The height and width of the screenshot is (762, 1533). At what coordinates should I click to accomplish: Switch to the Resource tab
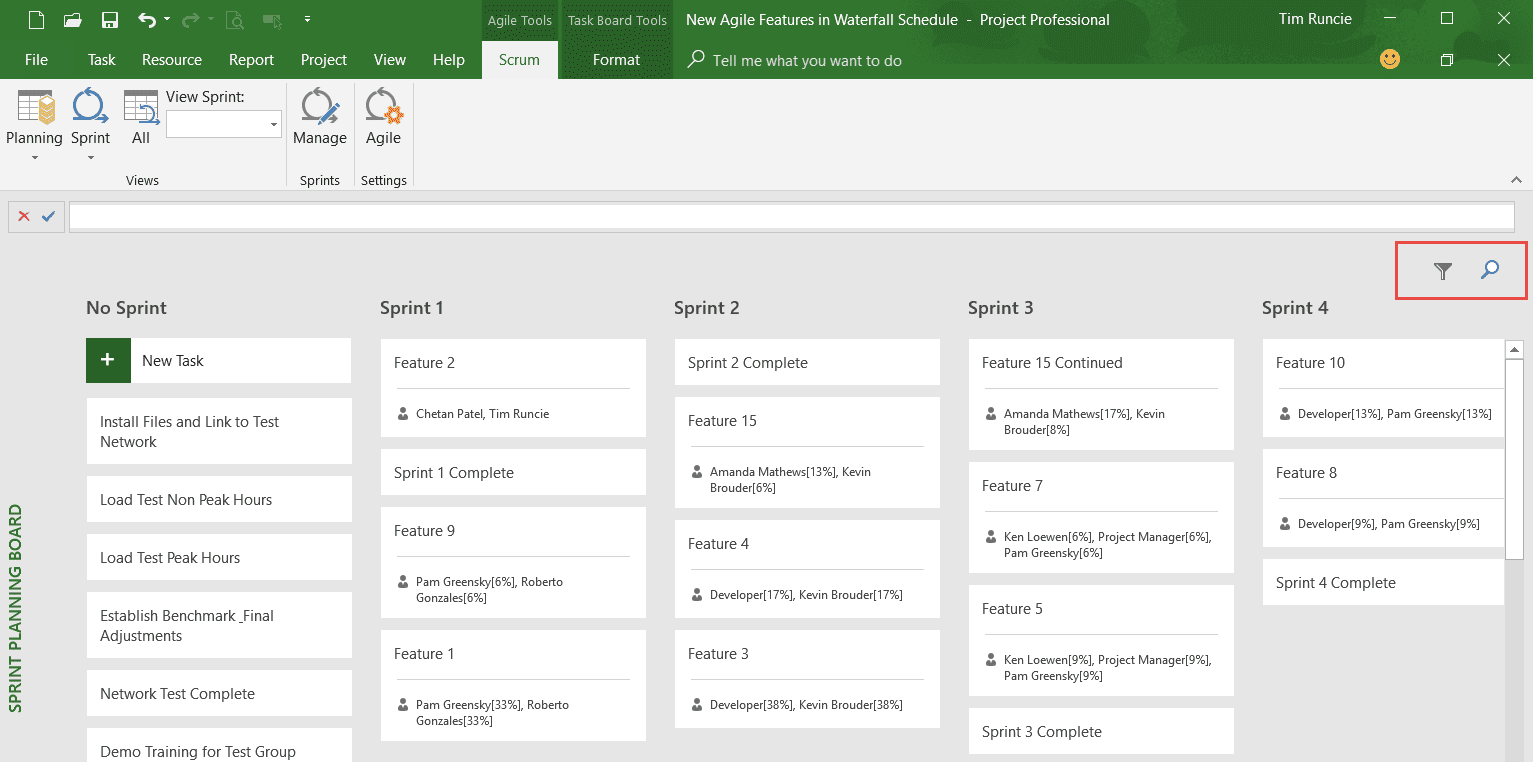[x=172, y=60]
